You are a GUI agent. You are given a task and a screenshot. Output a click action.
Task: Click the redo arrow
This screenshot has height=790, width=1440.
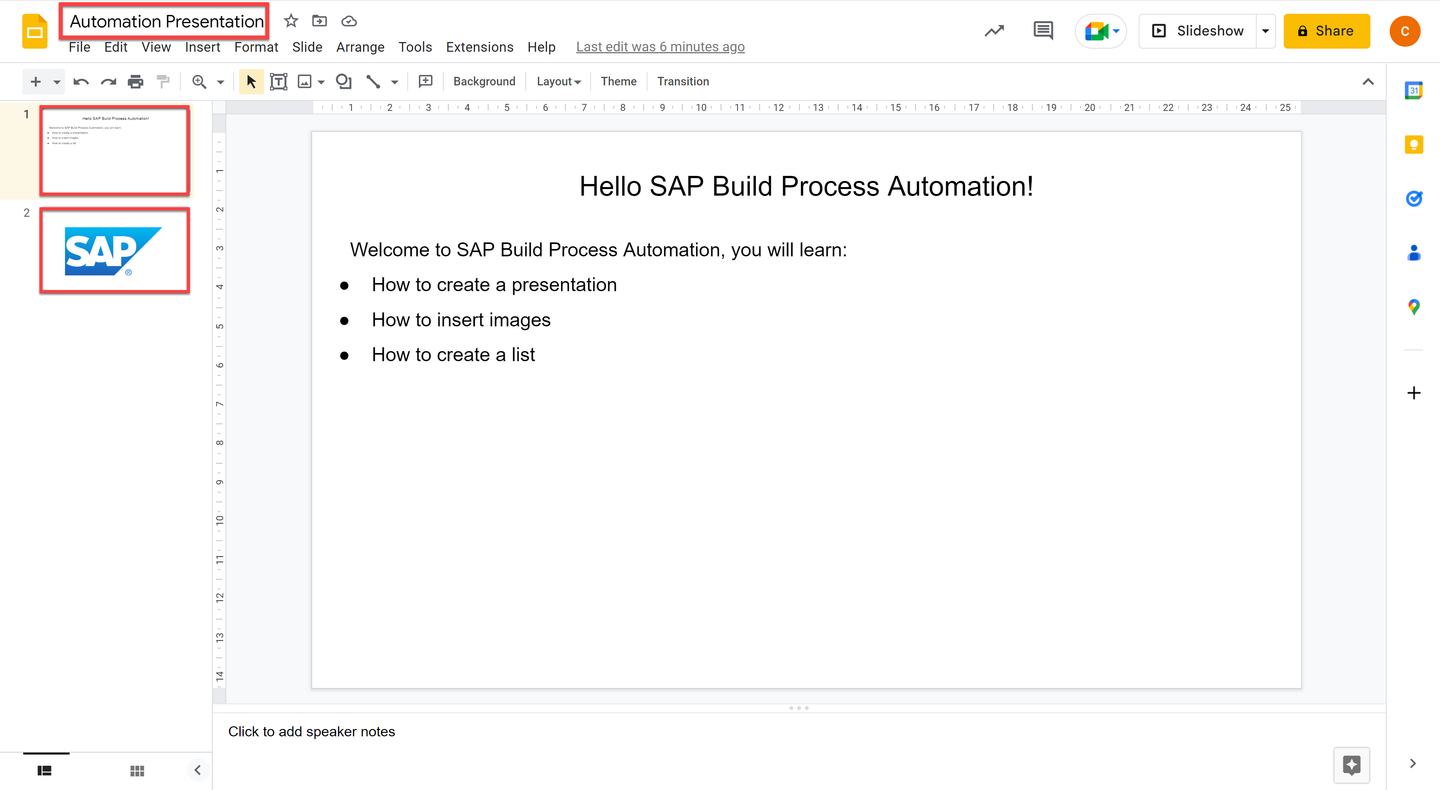point(108,82)
